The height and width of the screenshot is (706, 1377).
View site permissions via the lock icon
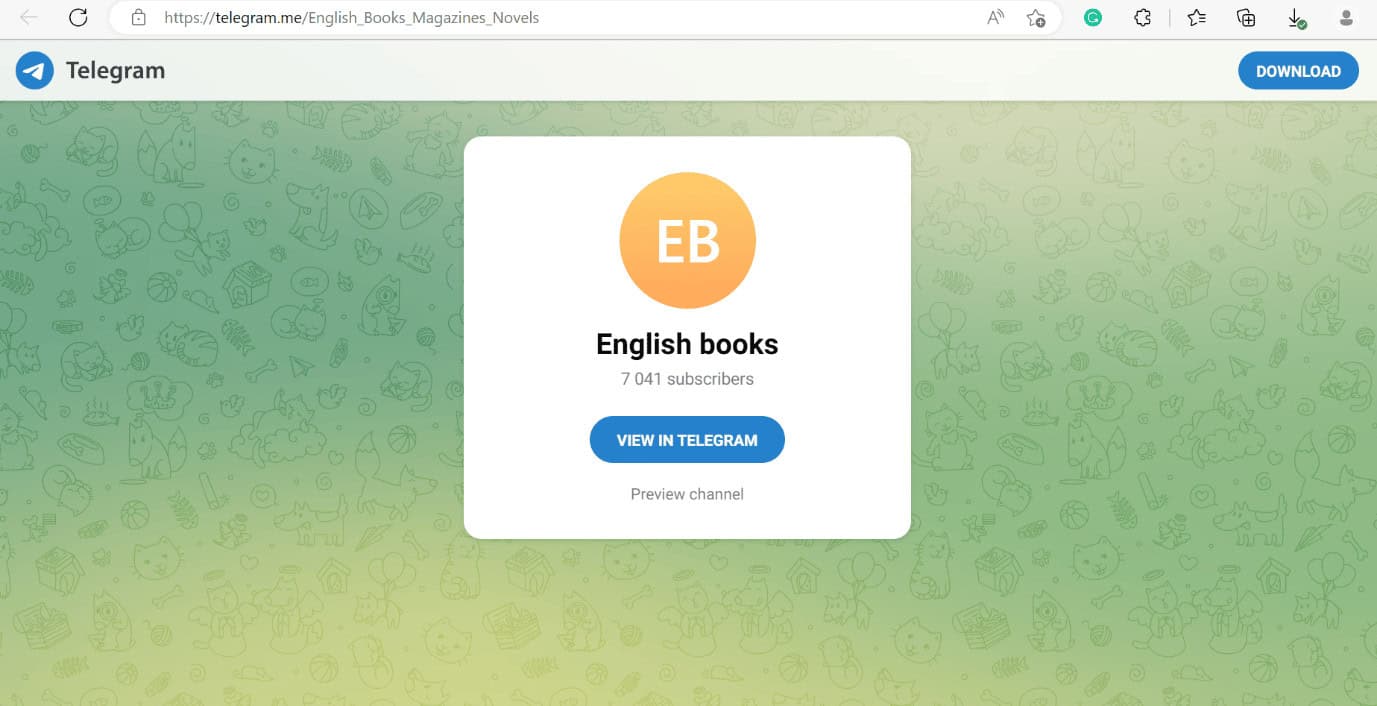point(136,17)
